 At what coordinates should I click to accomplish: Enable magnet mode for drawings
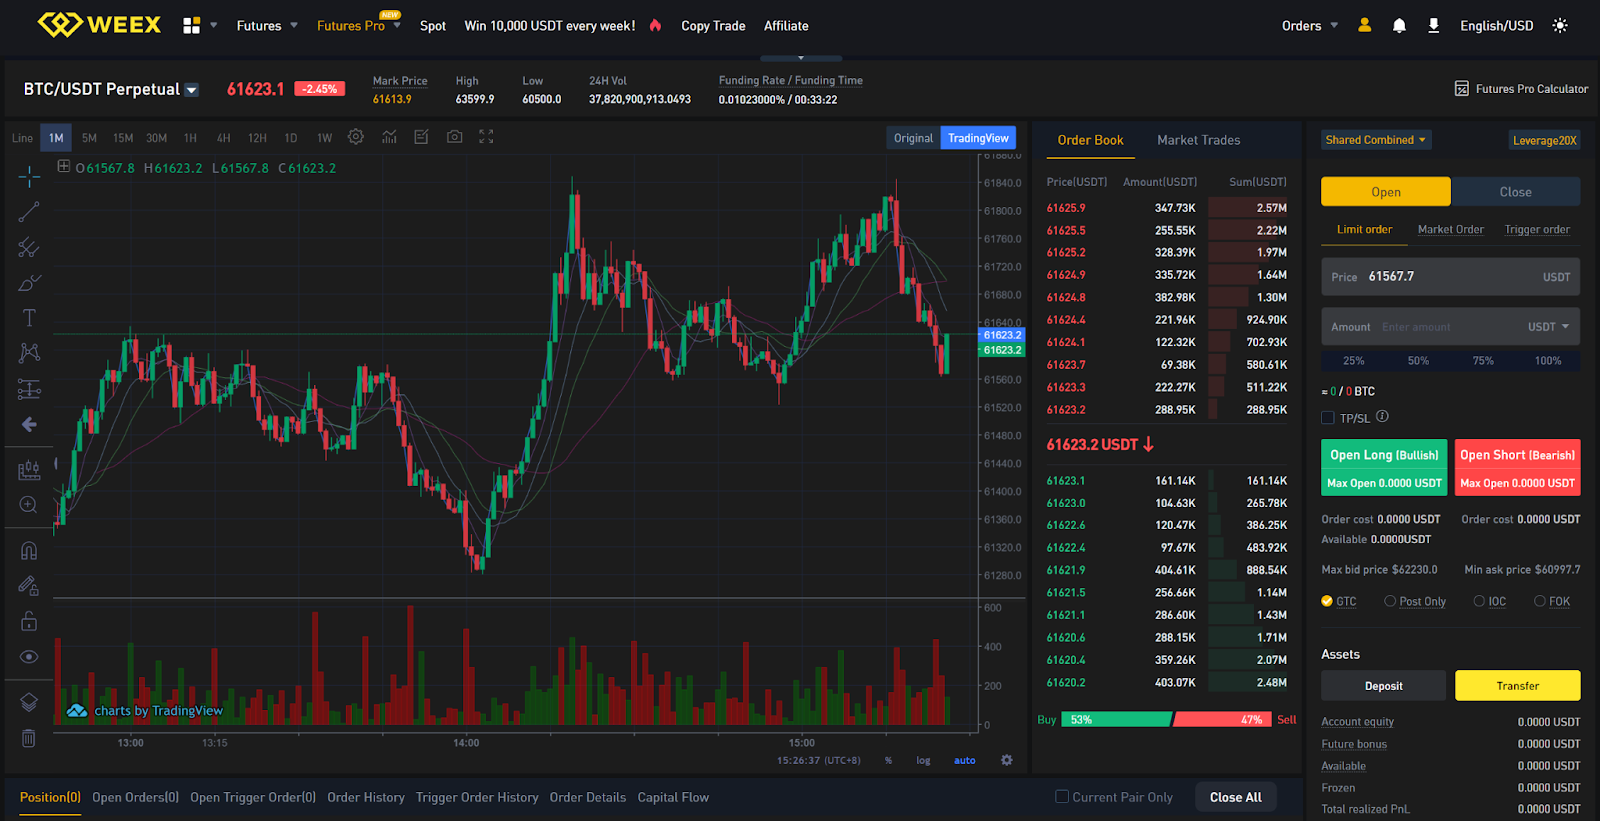pos(29,551)
